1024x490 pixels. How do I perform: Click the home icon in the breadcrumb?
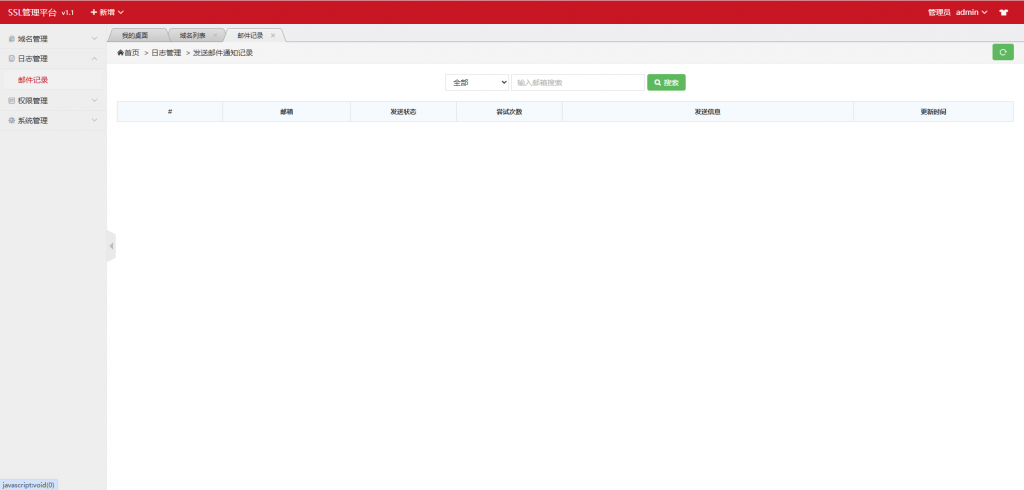120,52
